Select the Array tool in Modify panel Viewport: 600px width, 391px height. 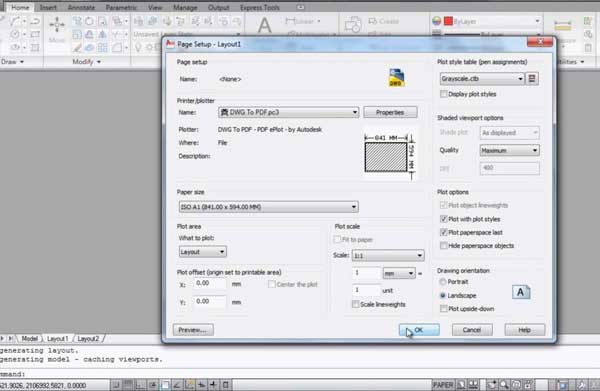click(102, 48)
